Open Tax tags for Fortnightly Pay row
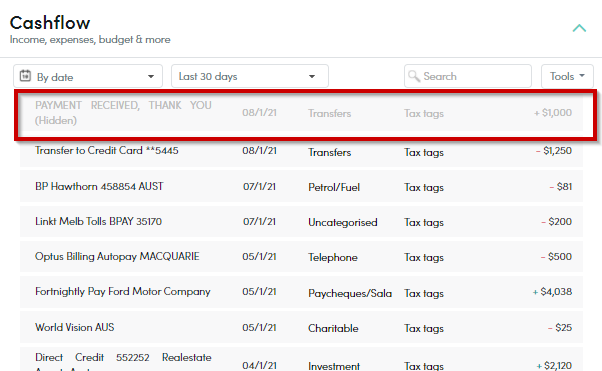The image size is (602, 371). pos(423,293)
